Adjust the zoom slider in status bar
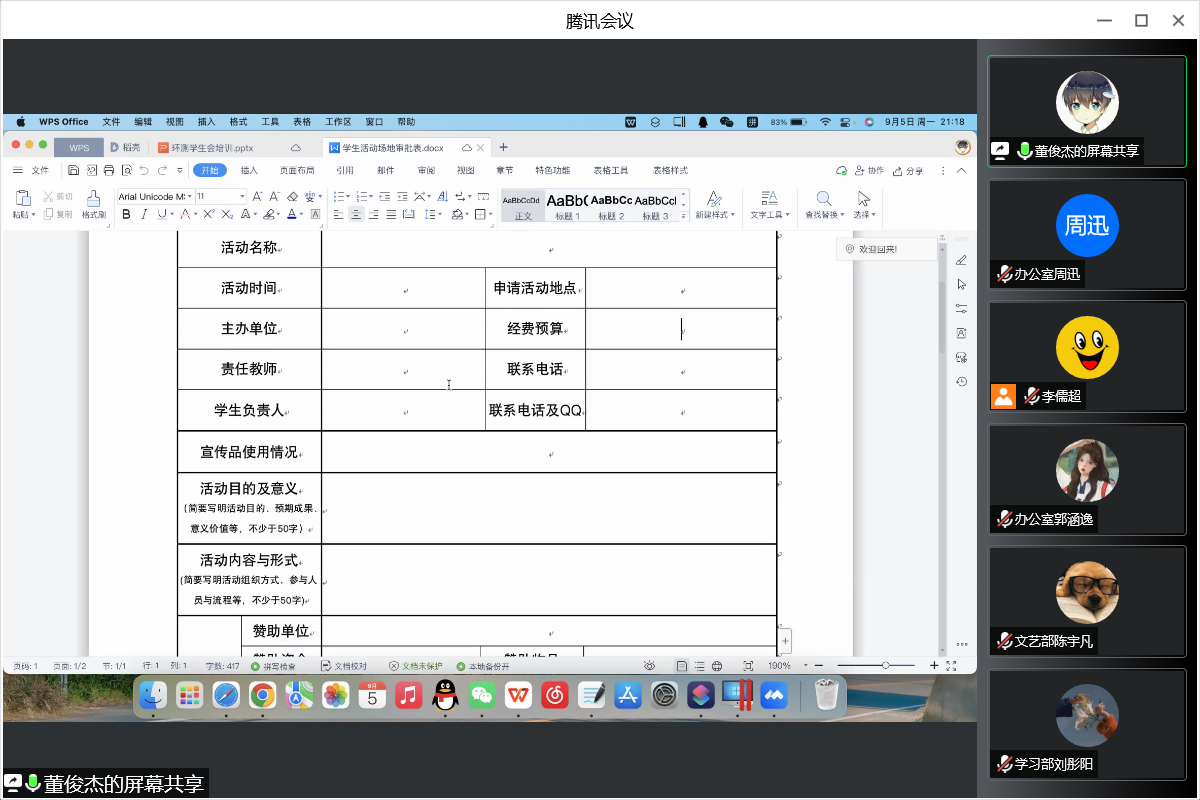1200x800 pixels. click(885, 666)
